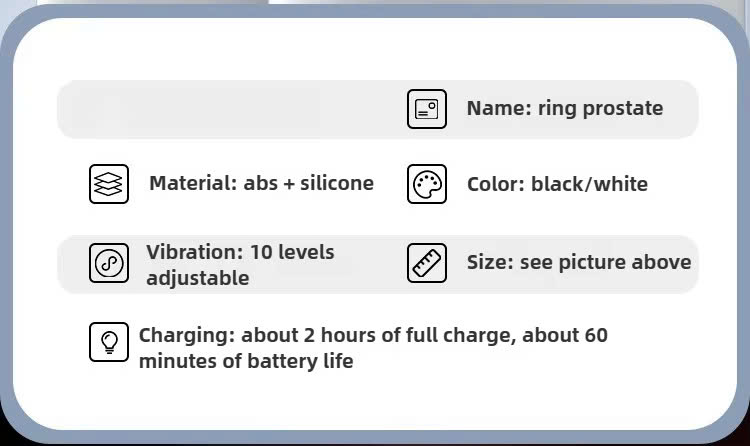The width and height of the screenshot is (750, 446).
Task: Click the lightbulb Charging icon
Action: pos(109,342)
